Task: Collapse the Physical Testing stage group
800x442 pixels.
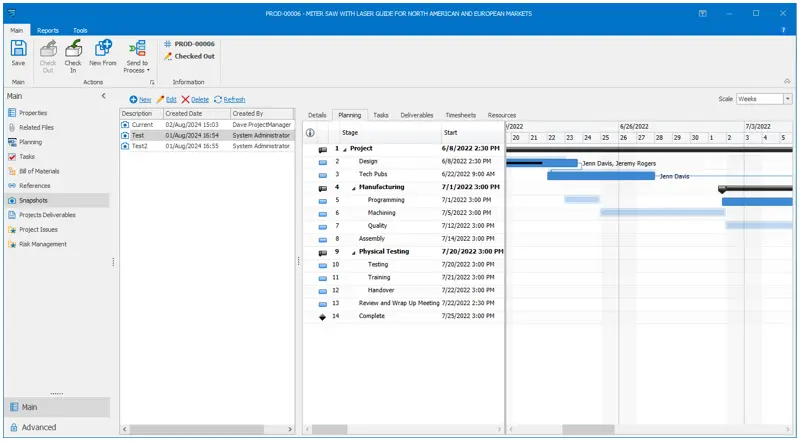Action: coord(354,252)
